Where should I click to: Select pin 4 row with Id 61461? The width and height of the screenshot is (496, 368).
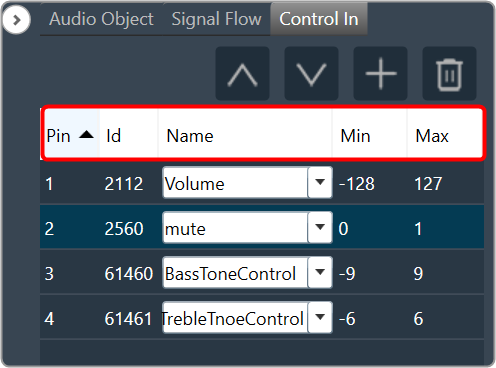(x=262, y=318)
